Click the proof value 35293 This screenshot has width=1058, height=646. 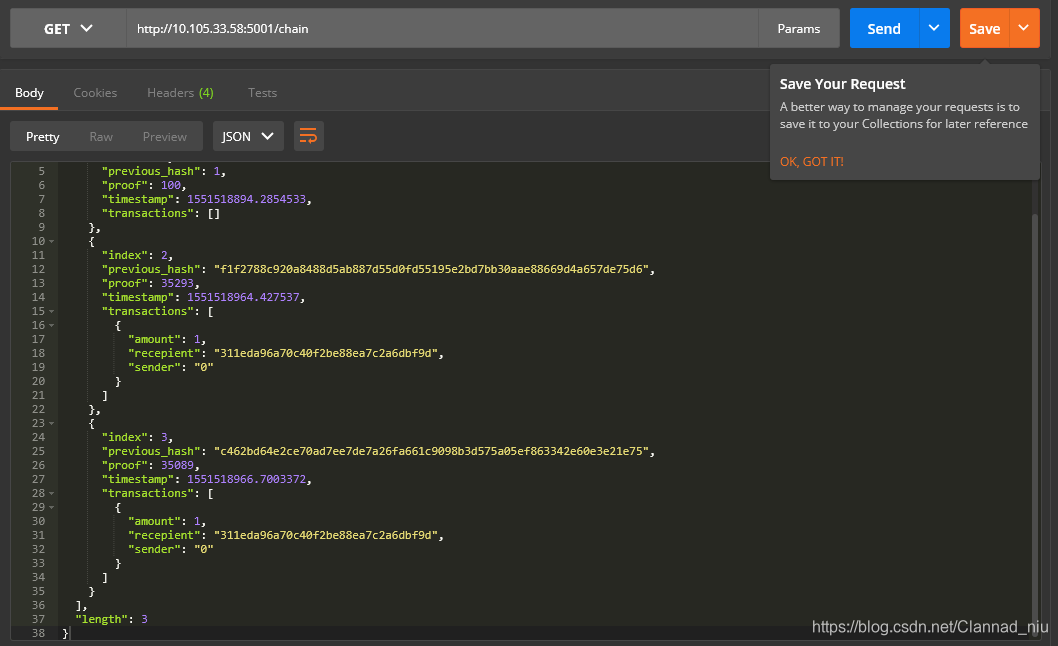coord(177,284)
